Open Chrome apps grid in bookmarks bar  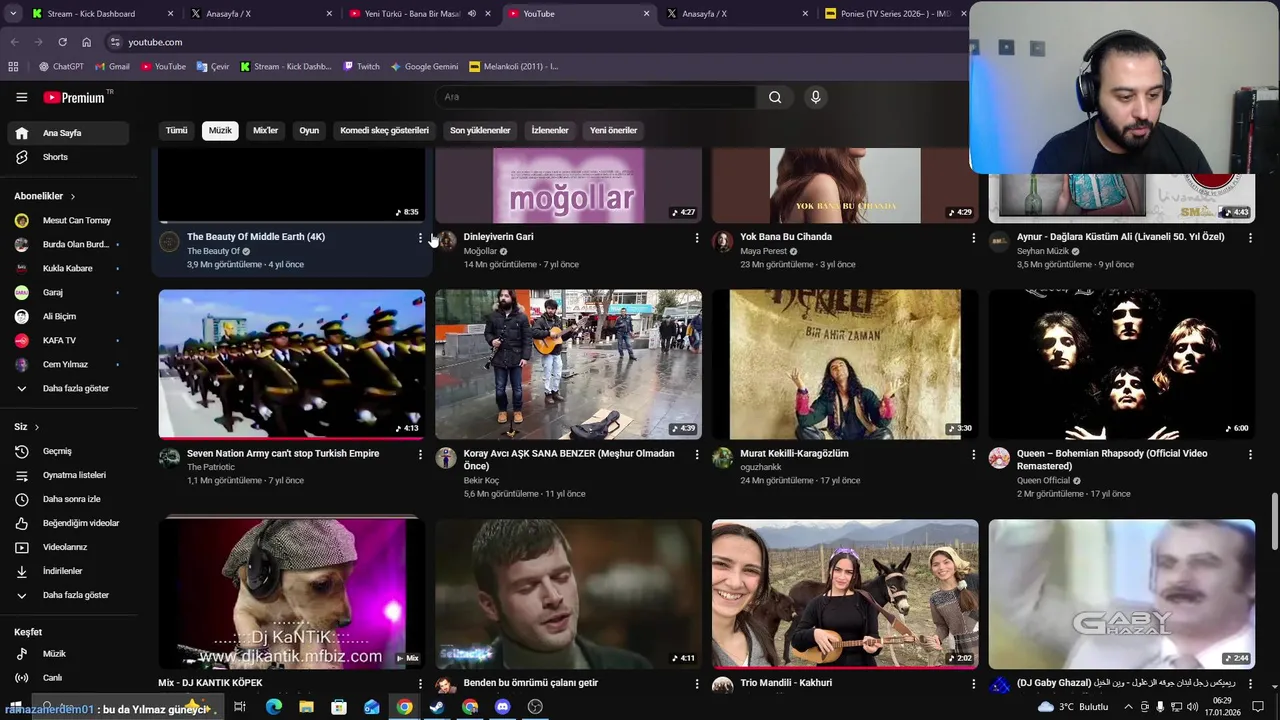click(13, 67)
